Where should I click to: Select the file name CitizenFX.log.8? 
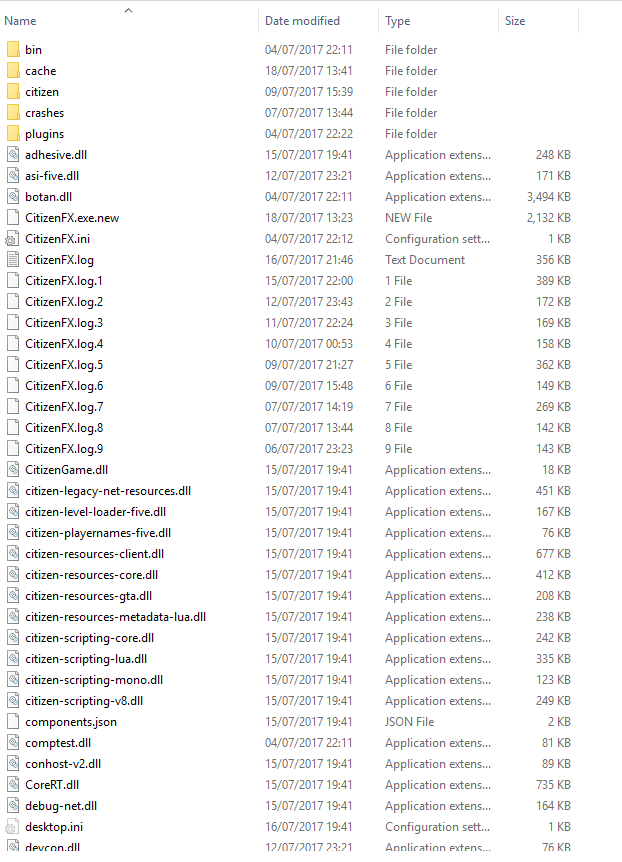(64, 428)
